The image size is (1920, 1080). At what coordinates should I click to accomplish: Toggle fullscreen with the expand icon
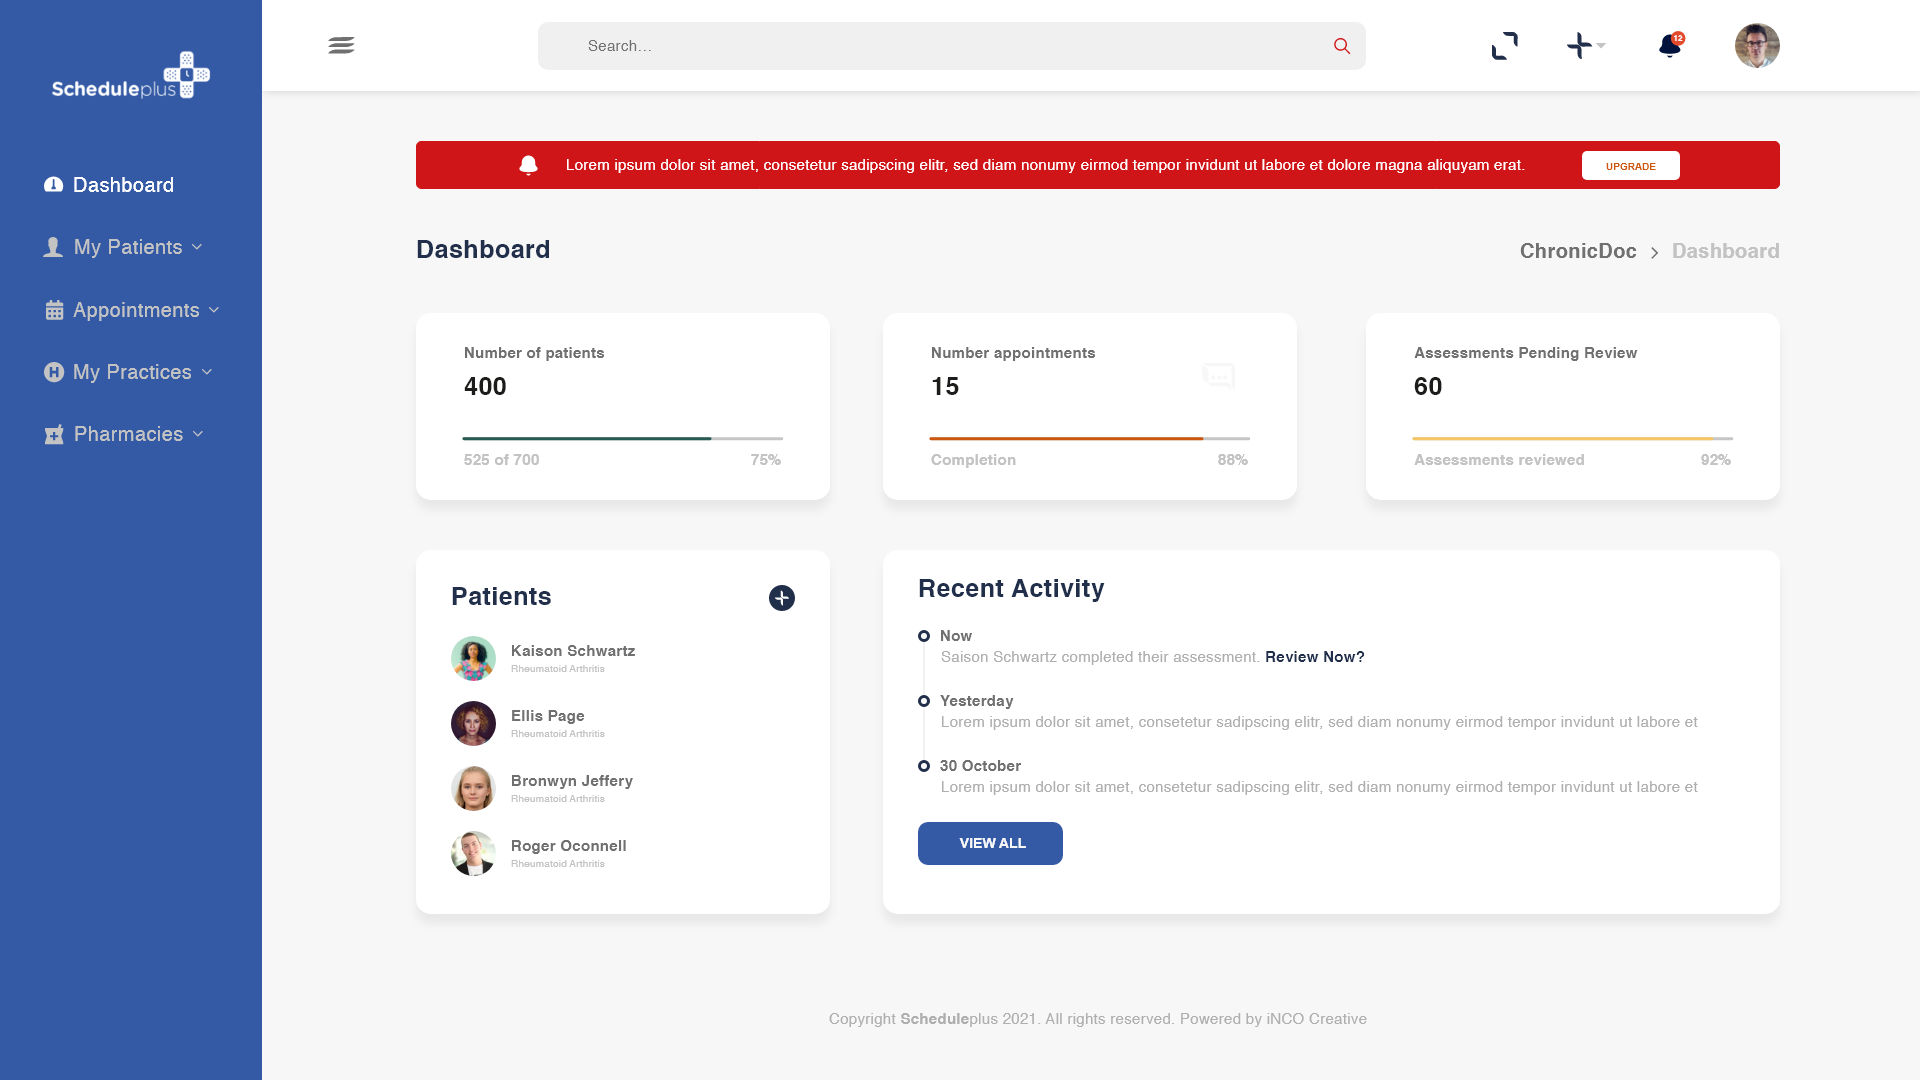[1504, 46]
